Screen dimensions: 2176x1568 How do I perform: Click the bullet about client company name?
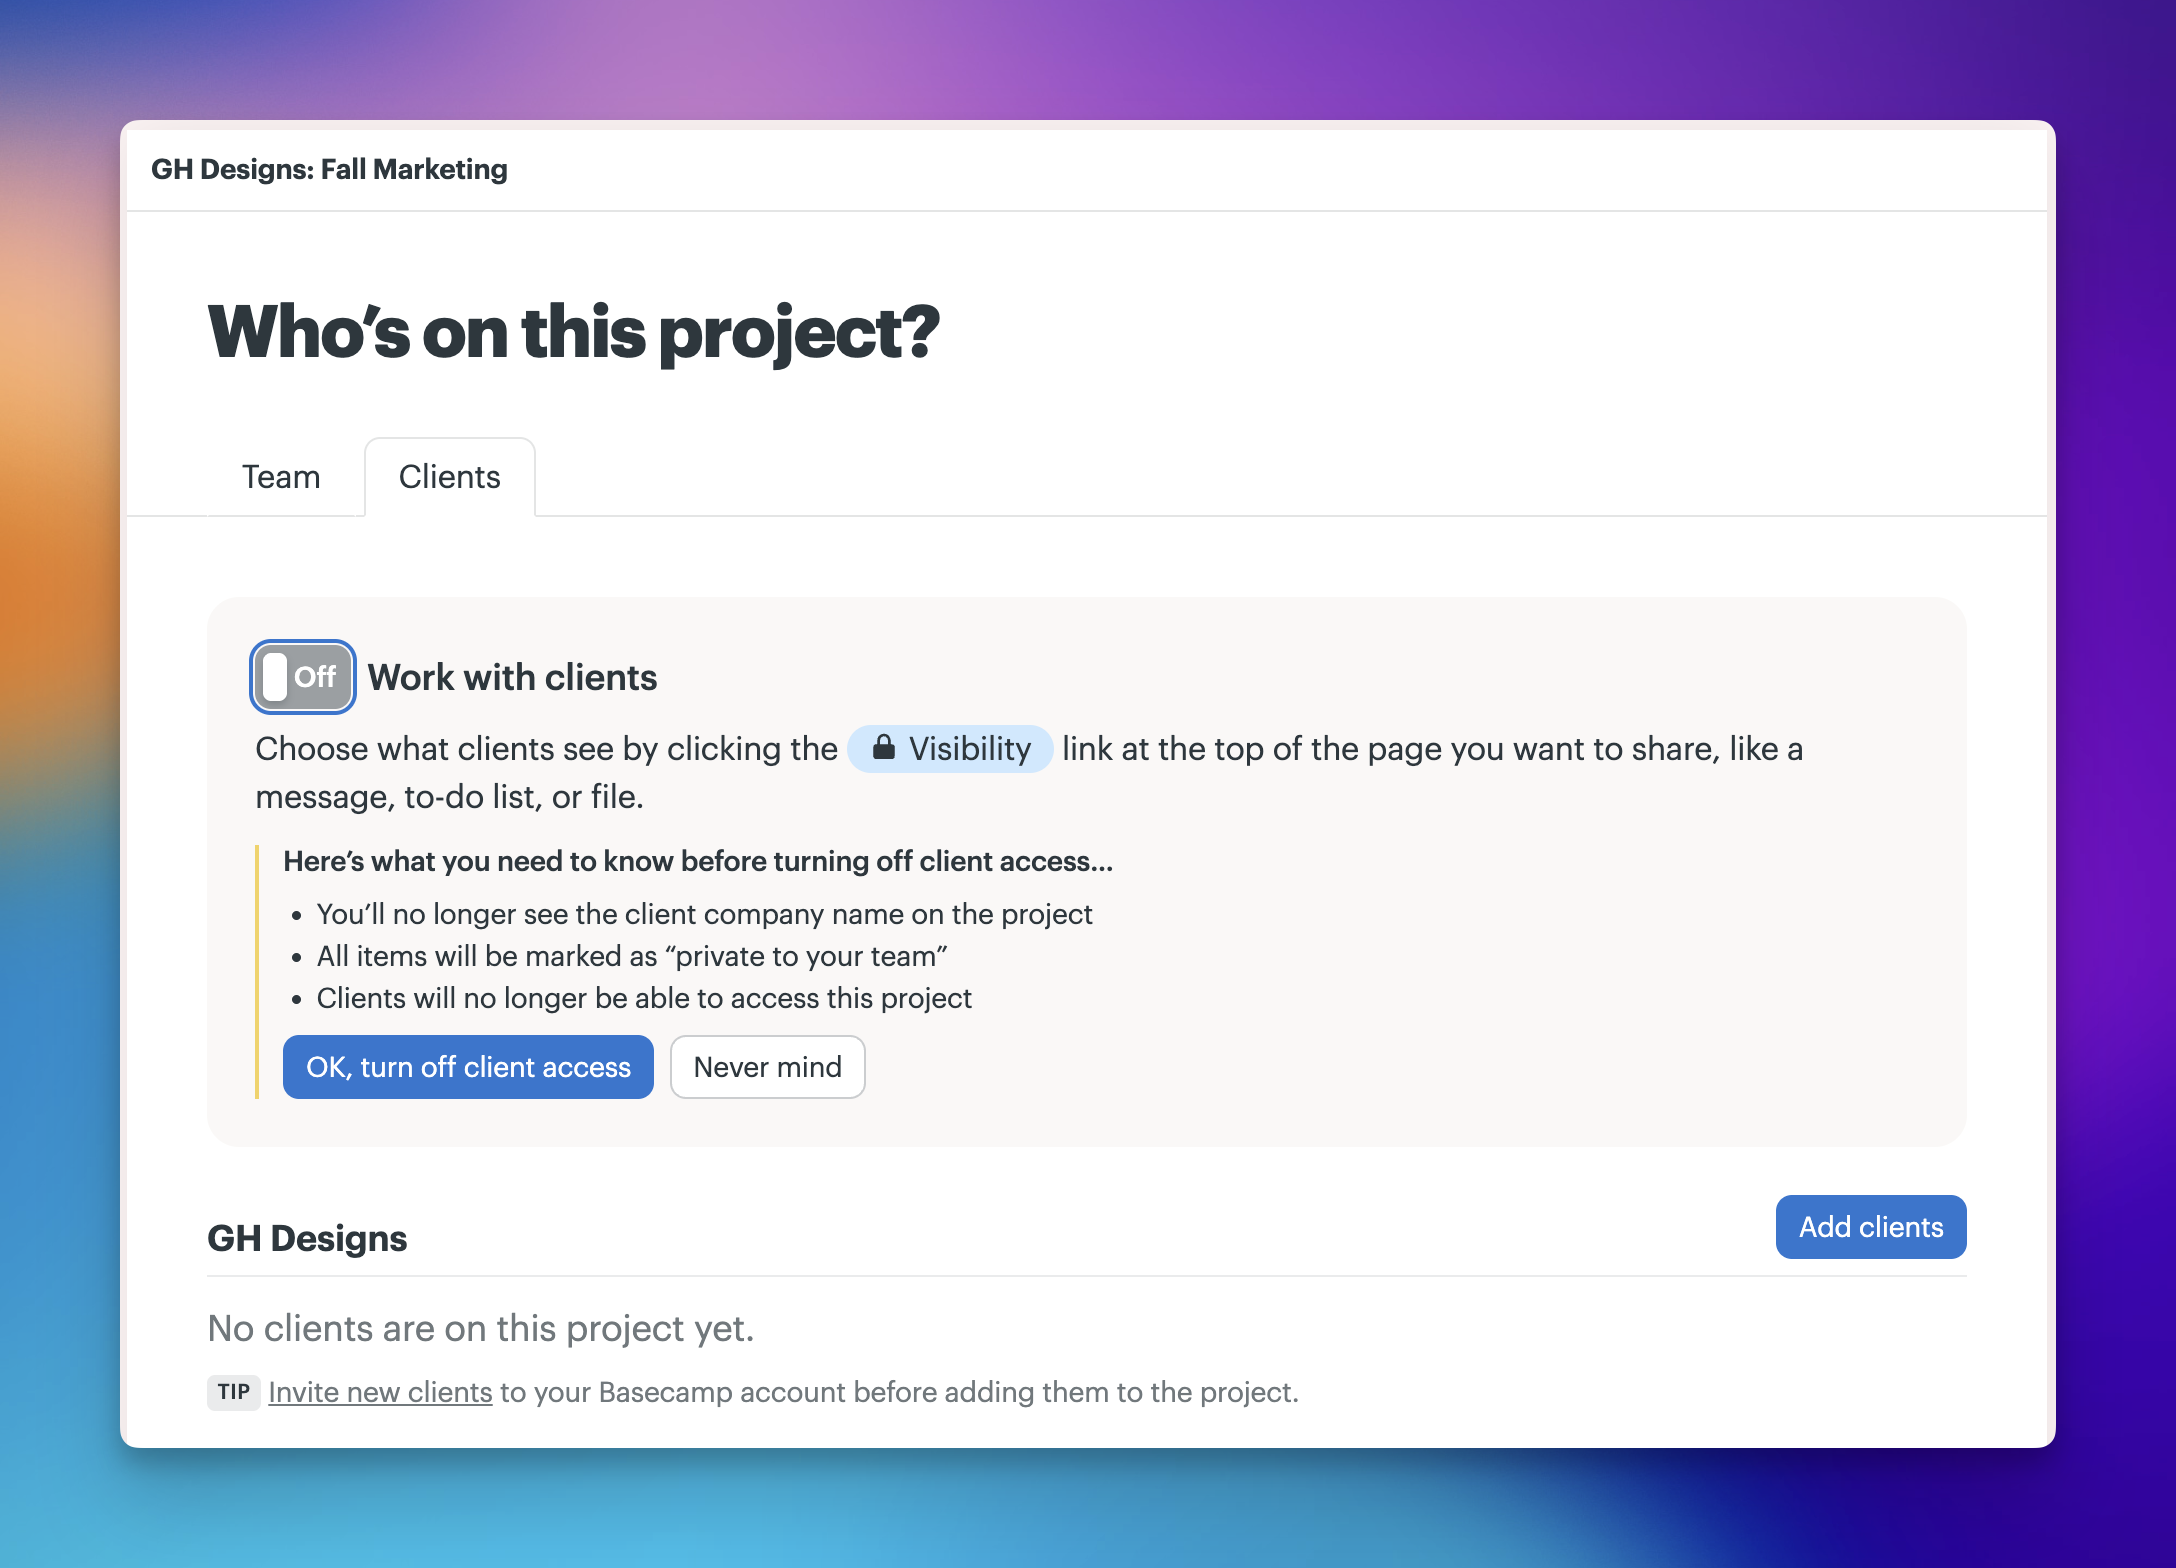[704, 914]
